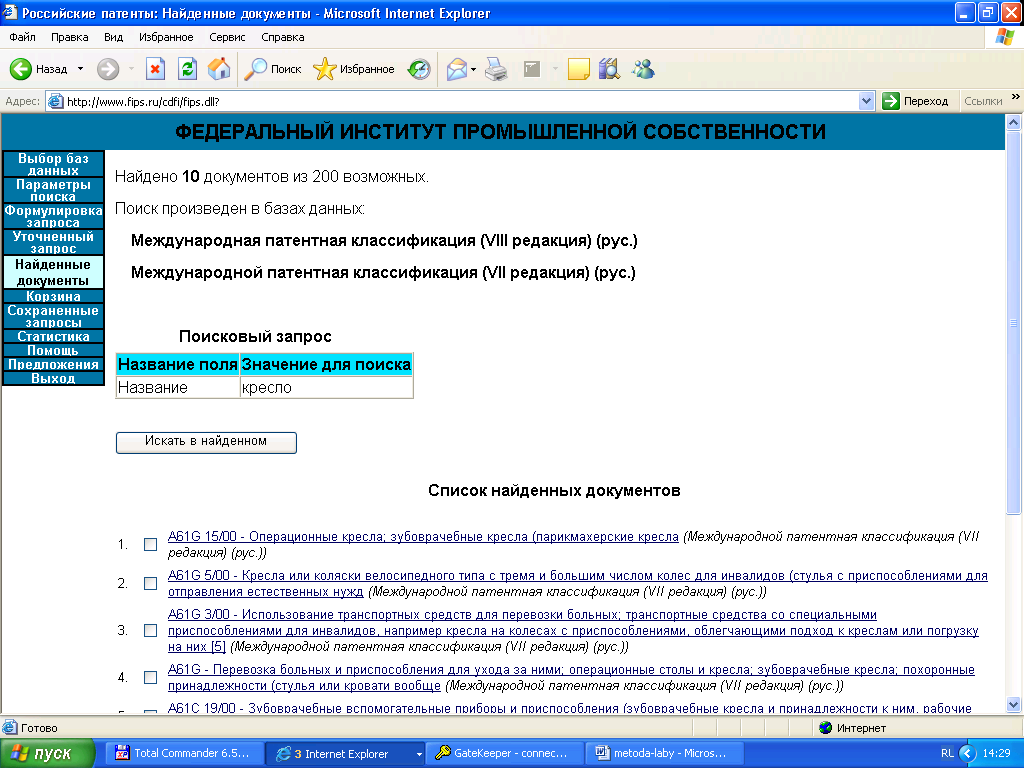
Task: Switch to Total Commander taskbar button
Action: point(185,753)
